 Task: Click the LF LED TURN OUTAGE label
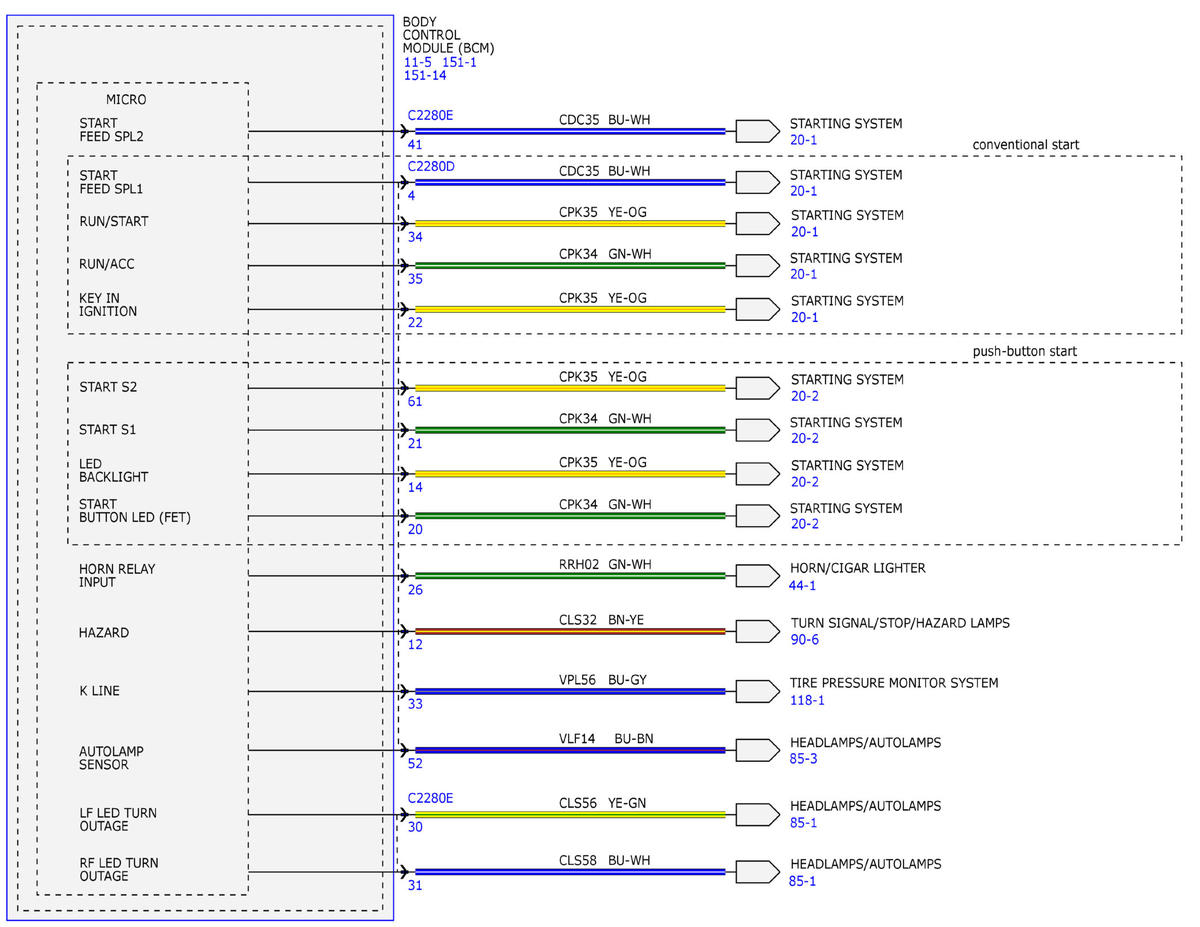(x=117, y=820)
